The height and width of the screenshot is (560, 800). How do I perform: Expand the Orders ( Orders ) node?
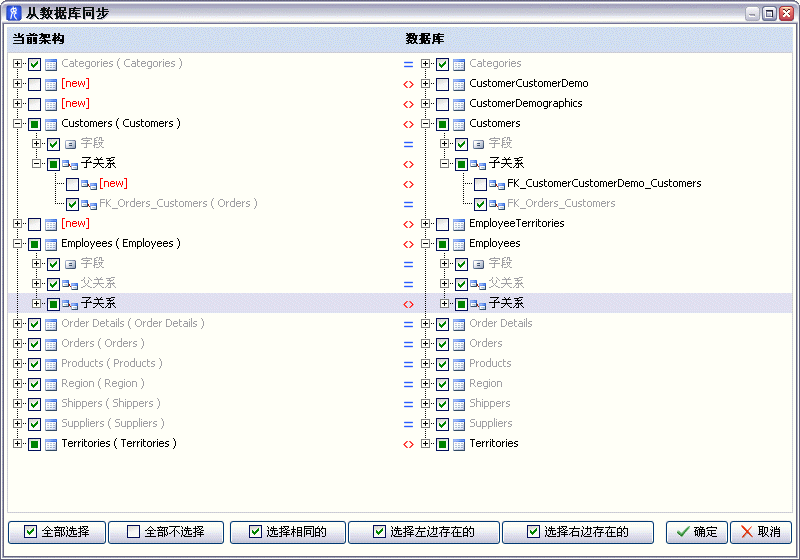17,344
